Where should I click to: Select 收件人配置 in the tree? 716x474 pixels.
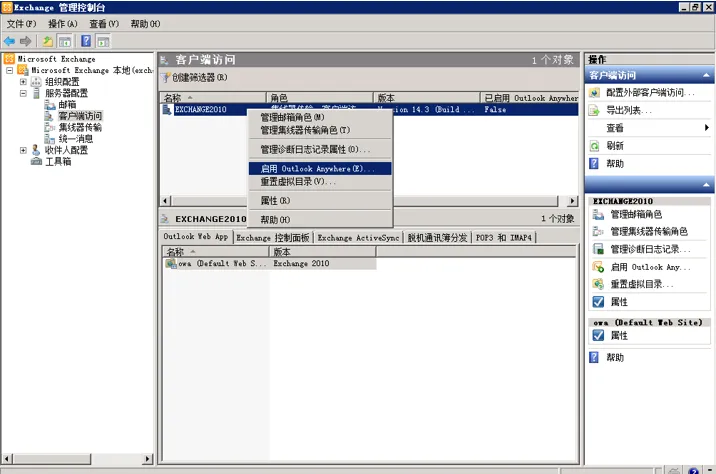point(66,150)
